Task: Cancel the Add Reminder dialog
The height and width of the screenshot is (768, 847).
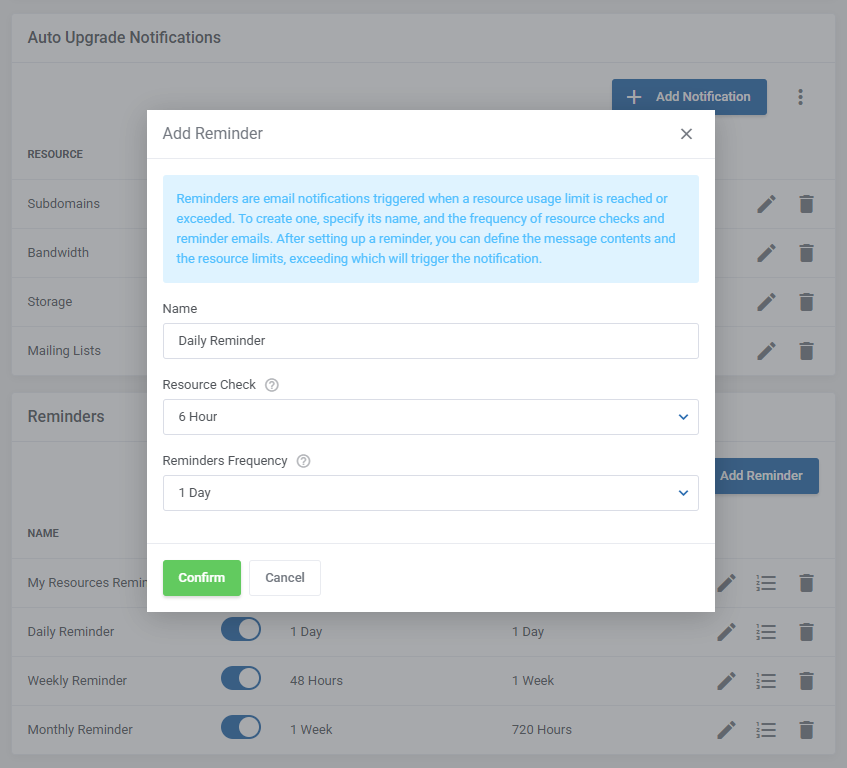Action: point(284,577)
